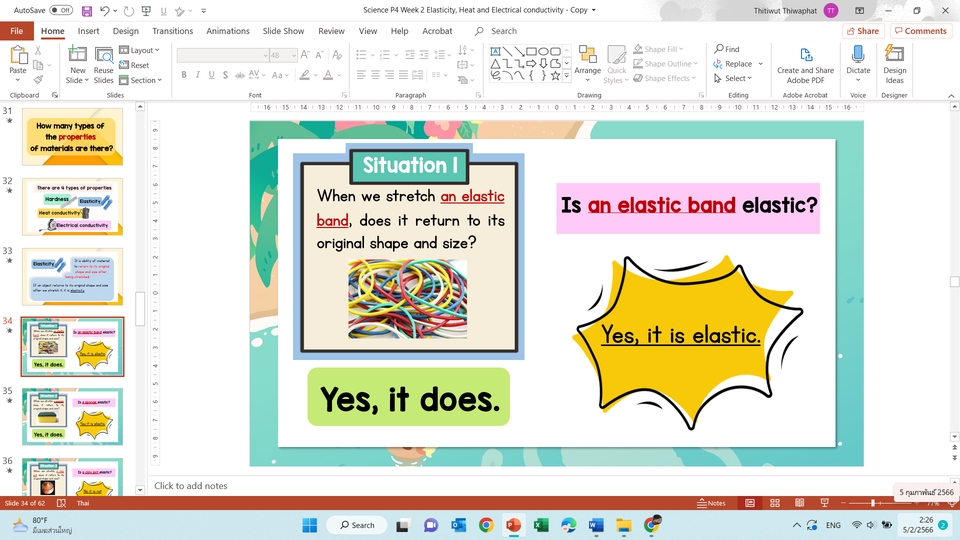This screenshot has height=540, width=960.
Task: Toggle the Notes pane button
Action: [x=711, y=503]
